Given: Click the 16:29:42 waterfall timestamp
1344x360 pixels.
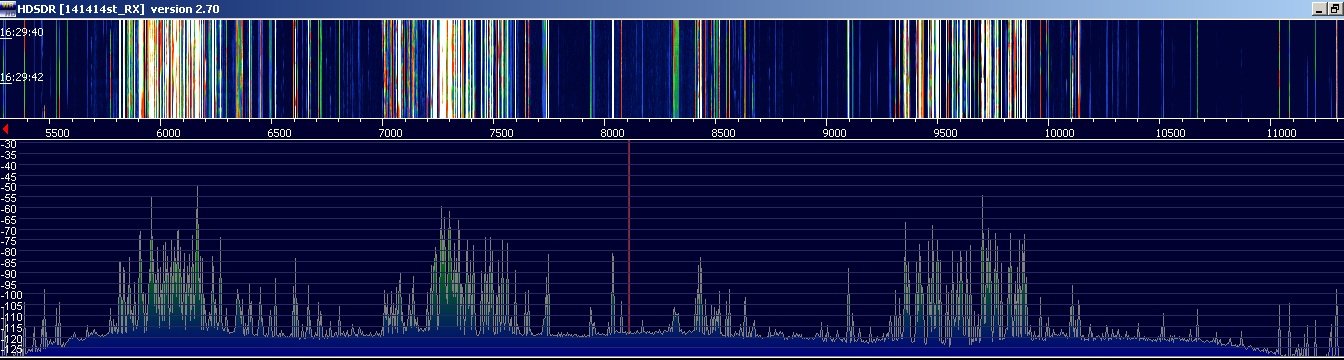Looking at the screenshot, I should [x=21, y=77].
